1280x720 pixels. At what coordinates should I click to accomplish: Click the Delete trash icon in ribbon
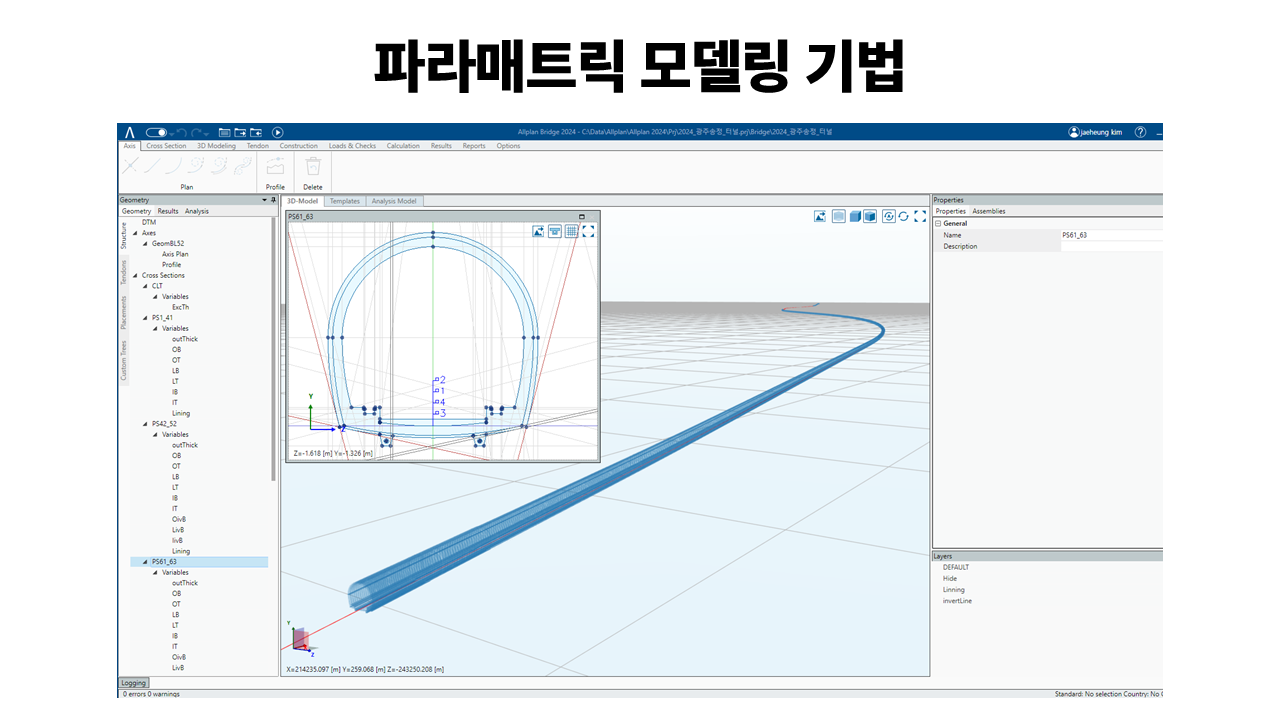point(313,168)
